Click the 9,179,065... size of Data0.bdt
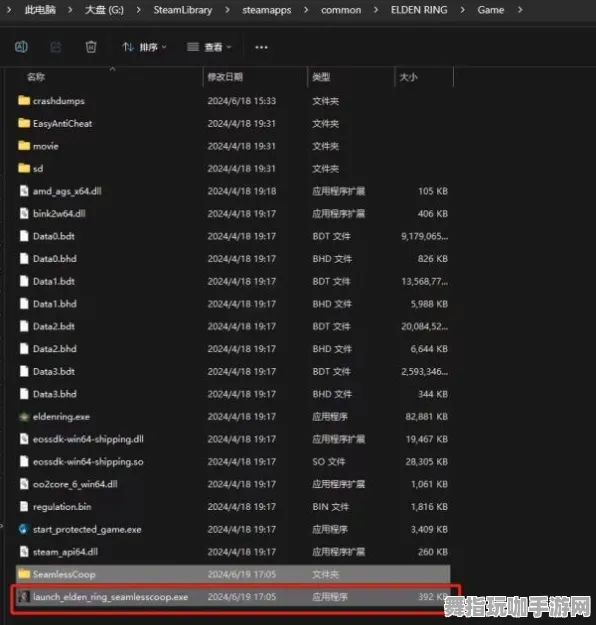Viewport: 596px width, 625px height. point(425,236)
